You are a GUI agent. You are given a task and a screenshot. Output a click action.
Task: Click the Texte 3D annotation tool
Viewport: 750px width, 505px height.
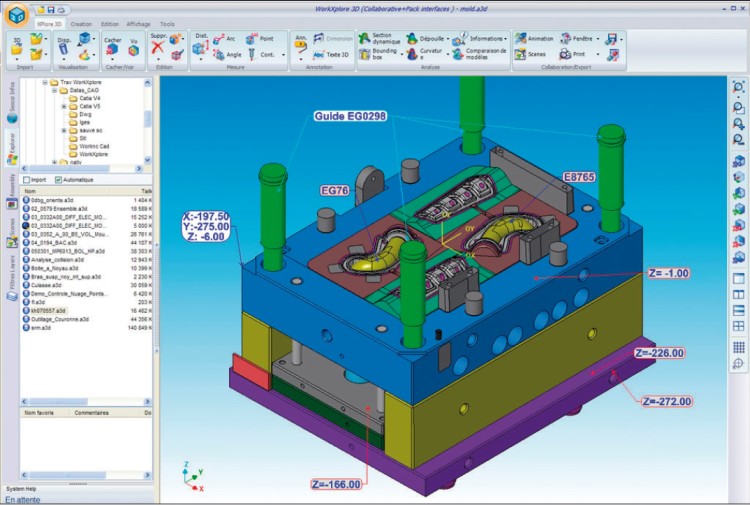332,55
